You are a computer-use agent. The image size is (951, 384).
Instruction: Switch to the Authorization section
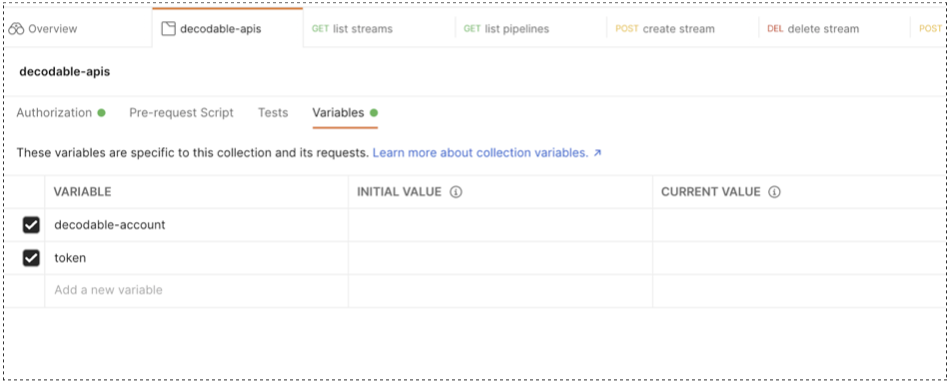pyautogui.click(x=61, y=113)
